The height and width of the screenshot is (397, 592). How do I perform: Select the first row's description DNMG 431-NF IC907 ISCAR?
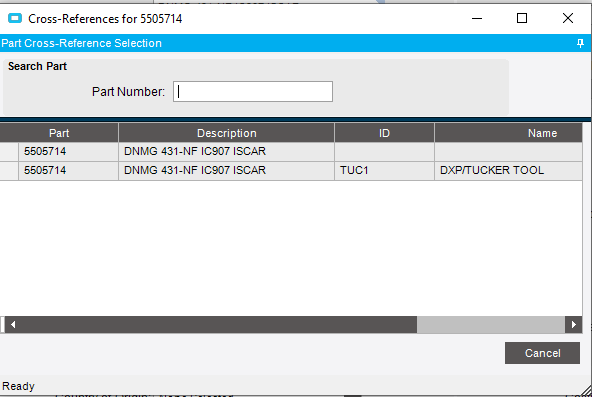coord(227,152)
